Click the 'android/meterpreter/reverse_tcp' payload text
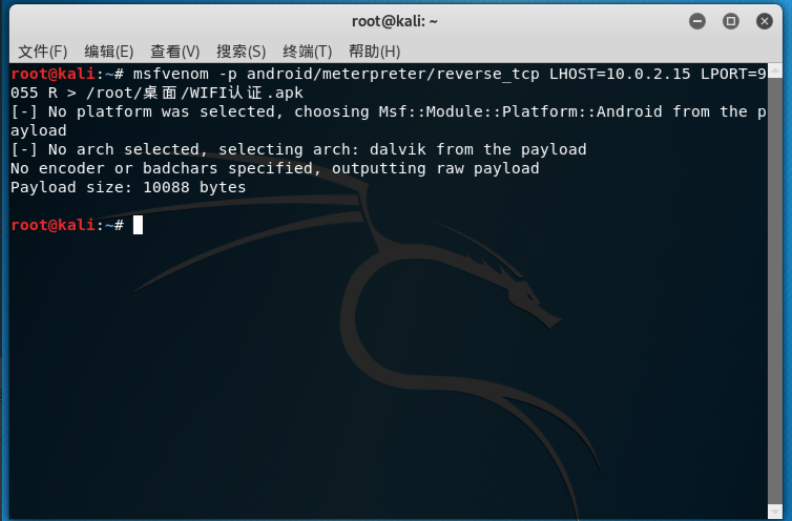 point(393,74)
